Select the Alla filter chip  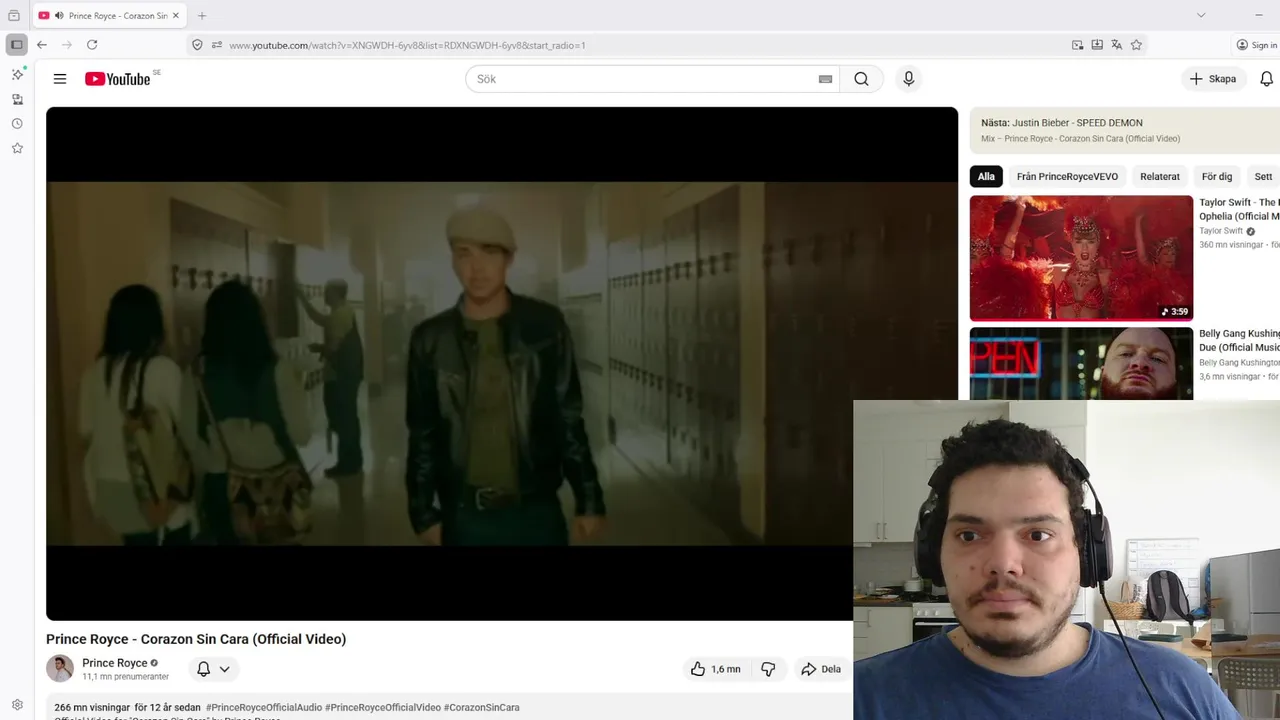click(986, 176)
